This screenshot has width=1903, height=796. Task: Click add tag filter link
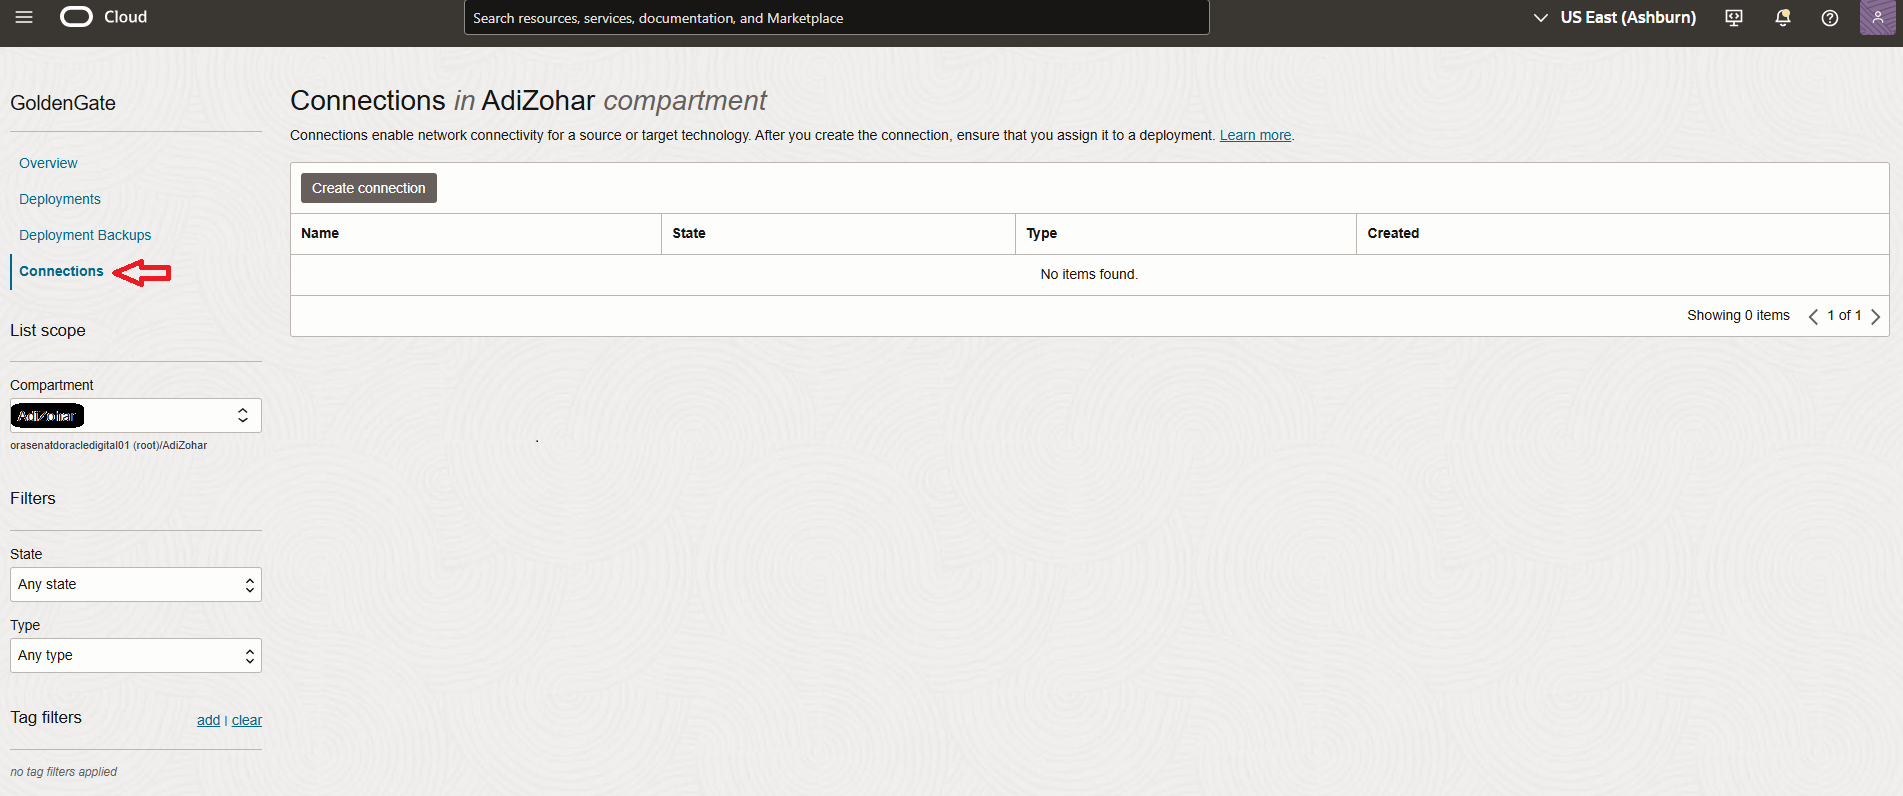pos(208,720)
